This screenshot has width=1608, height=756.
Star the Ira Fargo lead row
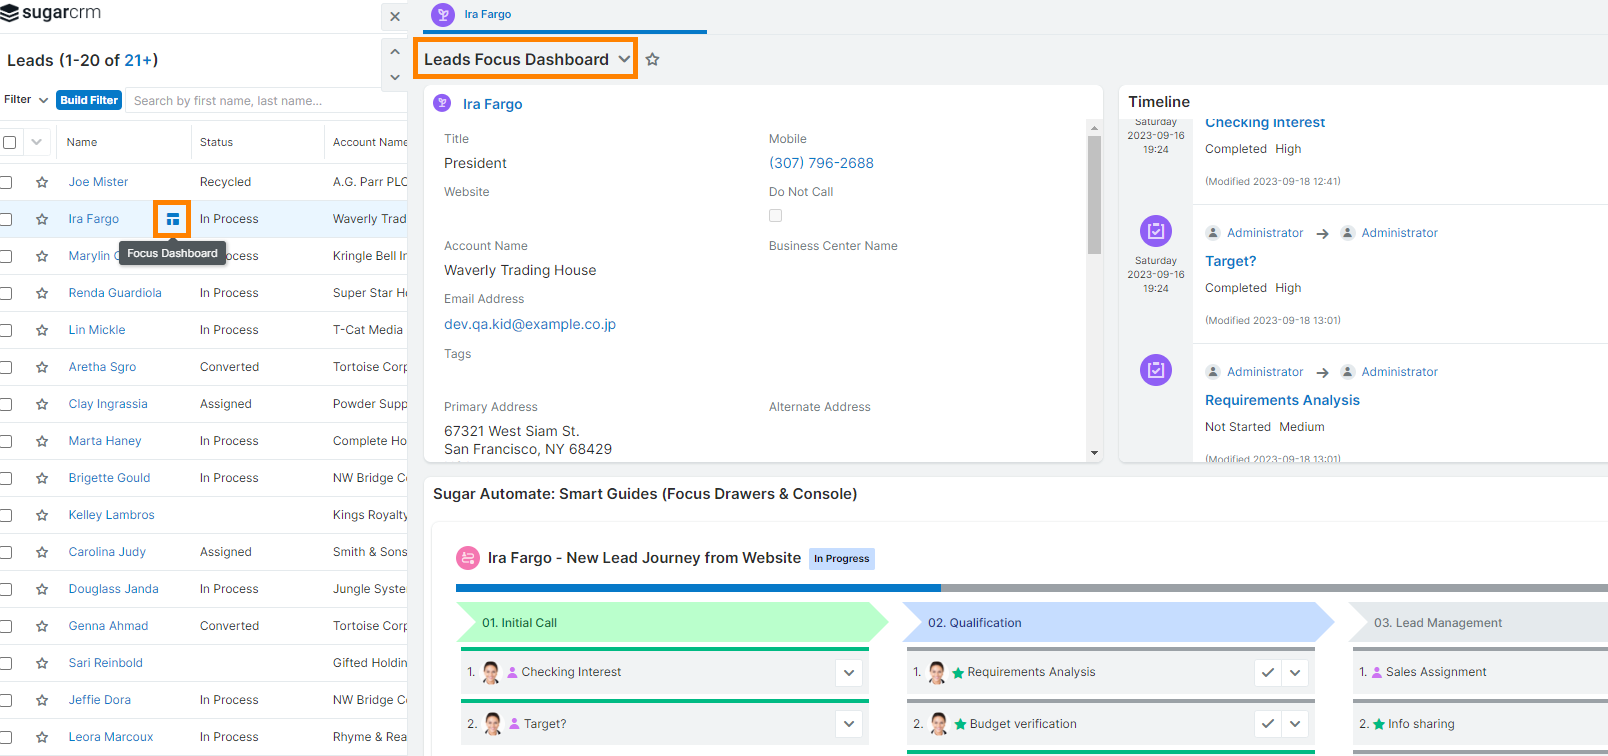(x=42, y=219)
